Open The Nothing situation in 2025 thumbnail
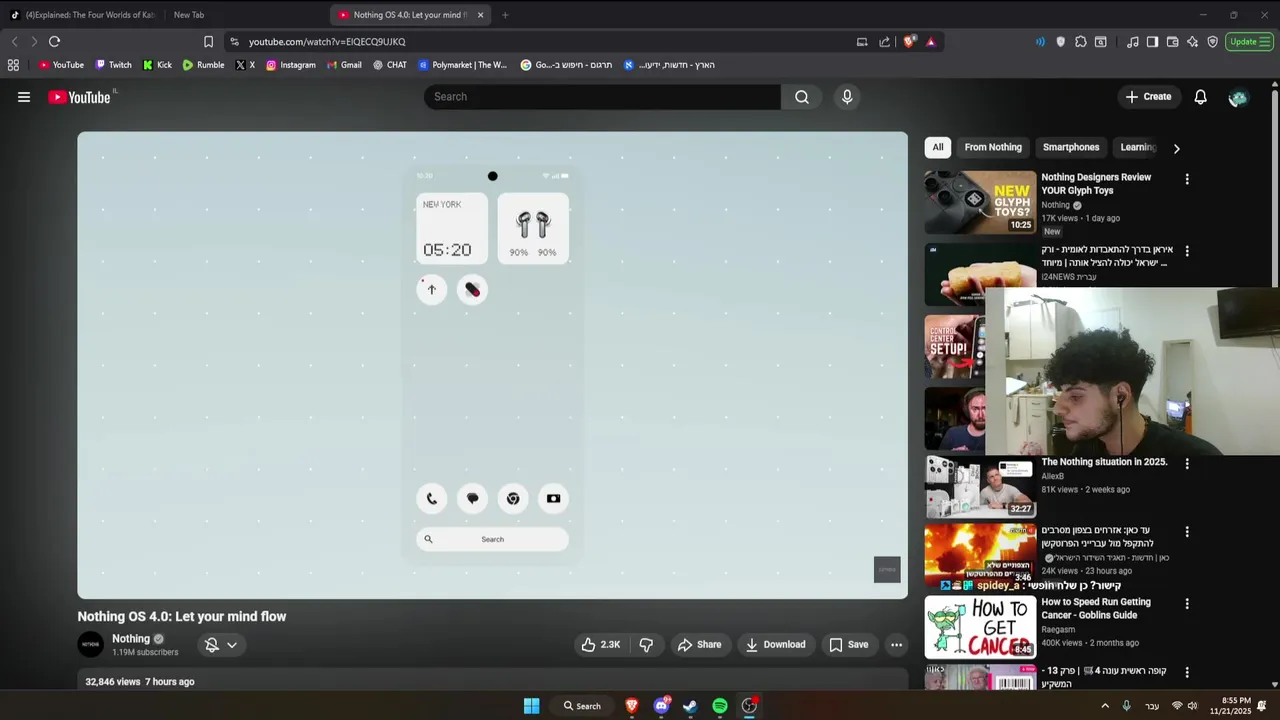This screenshot has height=720, width=1280. 980,487
